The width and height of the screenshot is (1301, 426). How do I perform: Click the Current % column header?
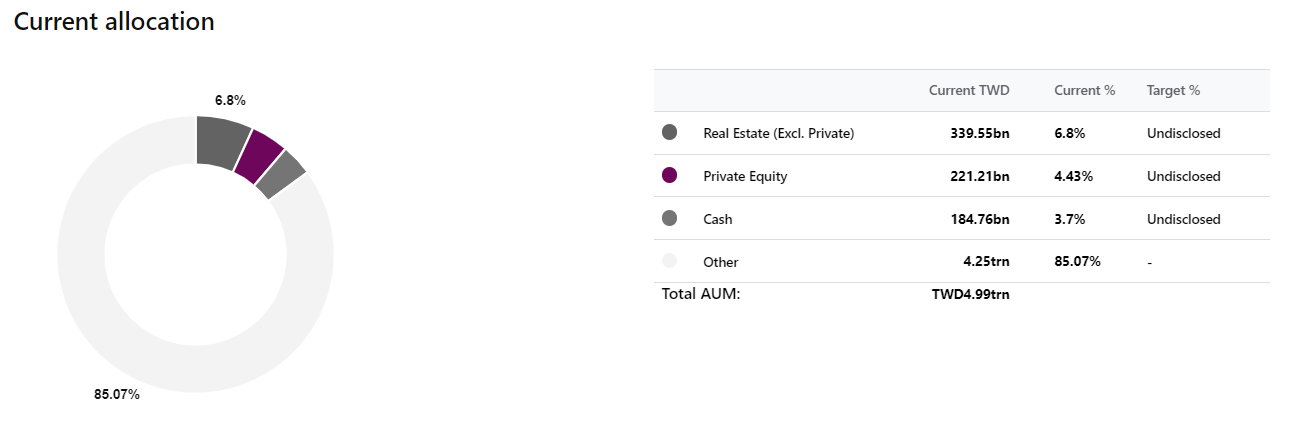(x=1084, y=90)
